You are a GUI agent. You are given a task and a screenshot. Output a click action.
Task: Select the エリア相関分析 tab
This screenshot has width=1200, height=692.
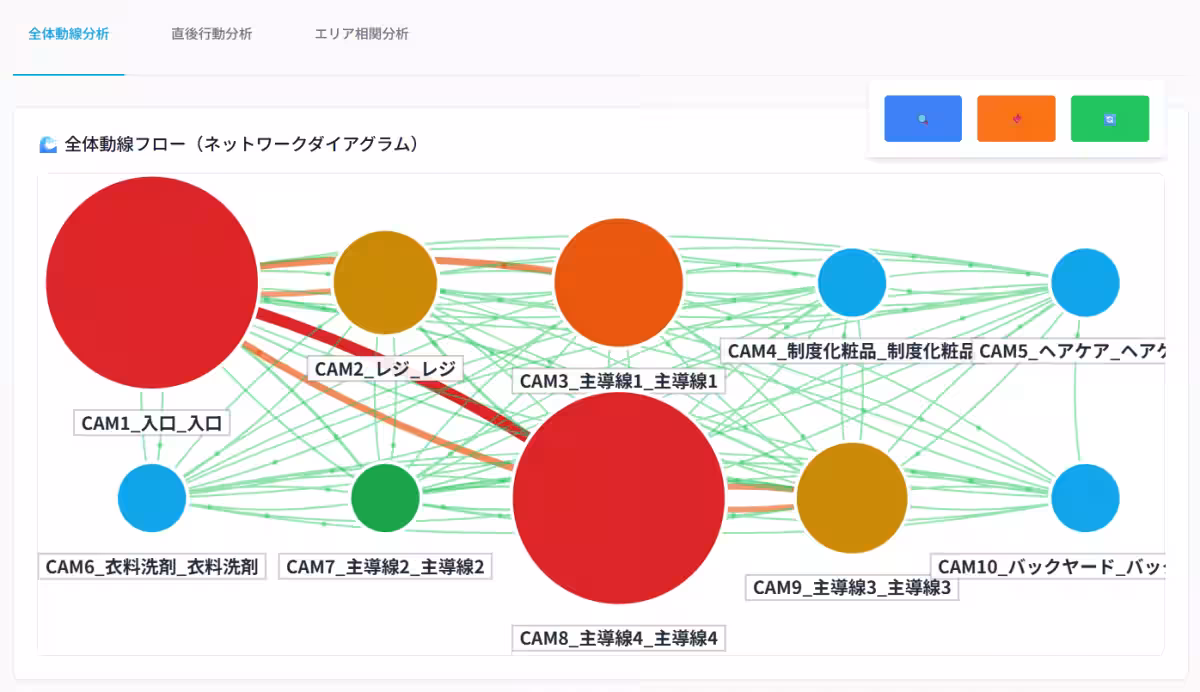(361, 34)
